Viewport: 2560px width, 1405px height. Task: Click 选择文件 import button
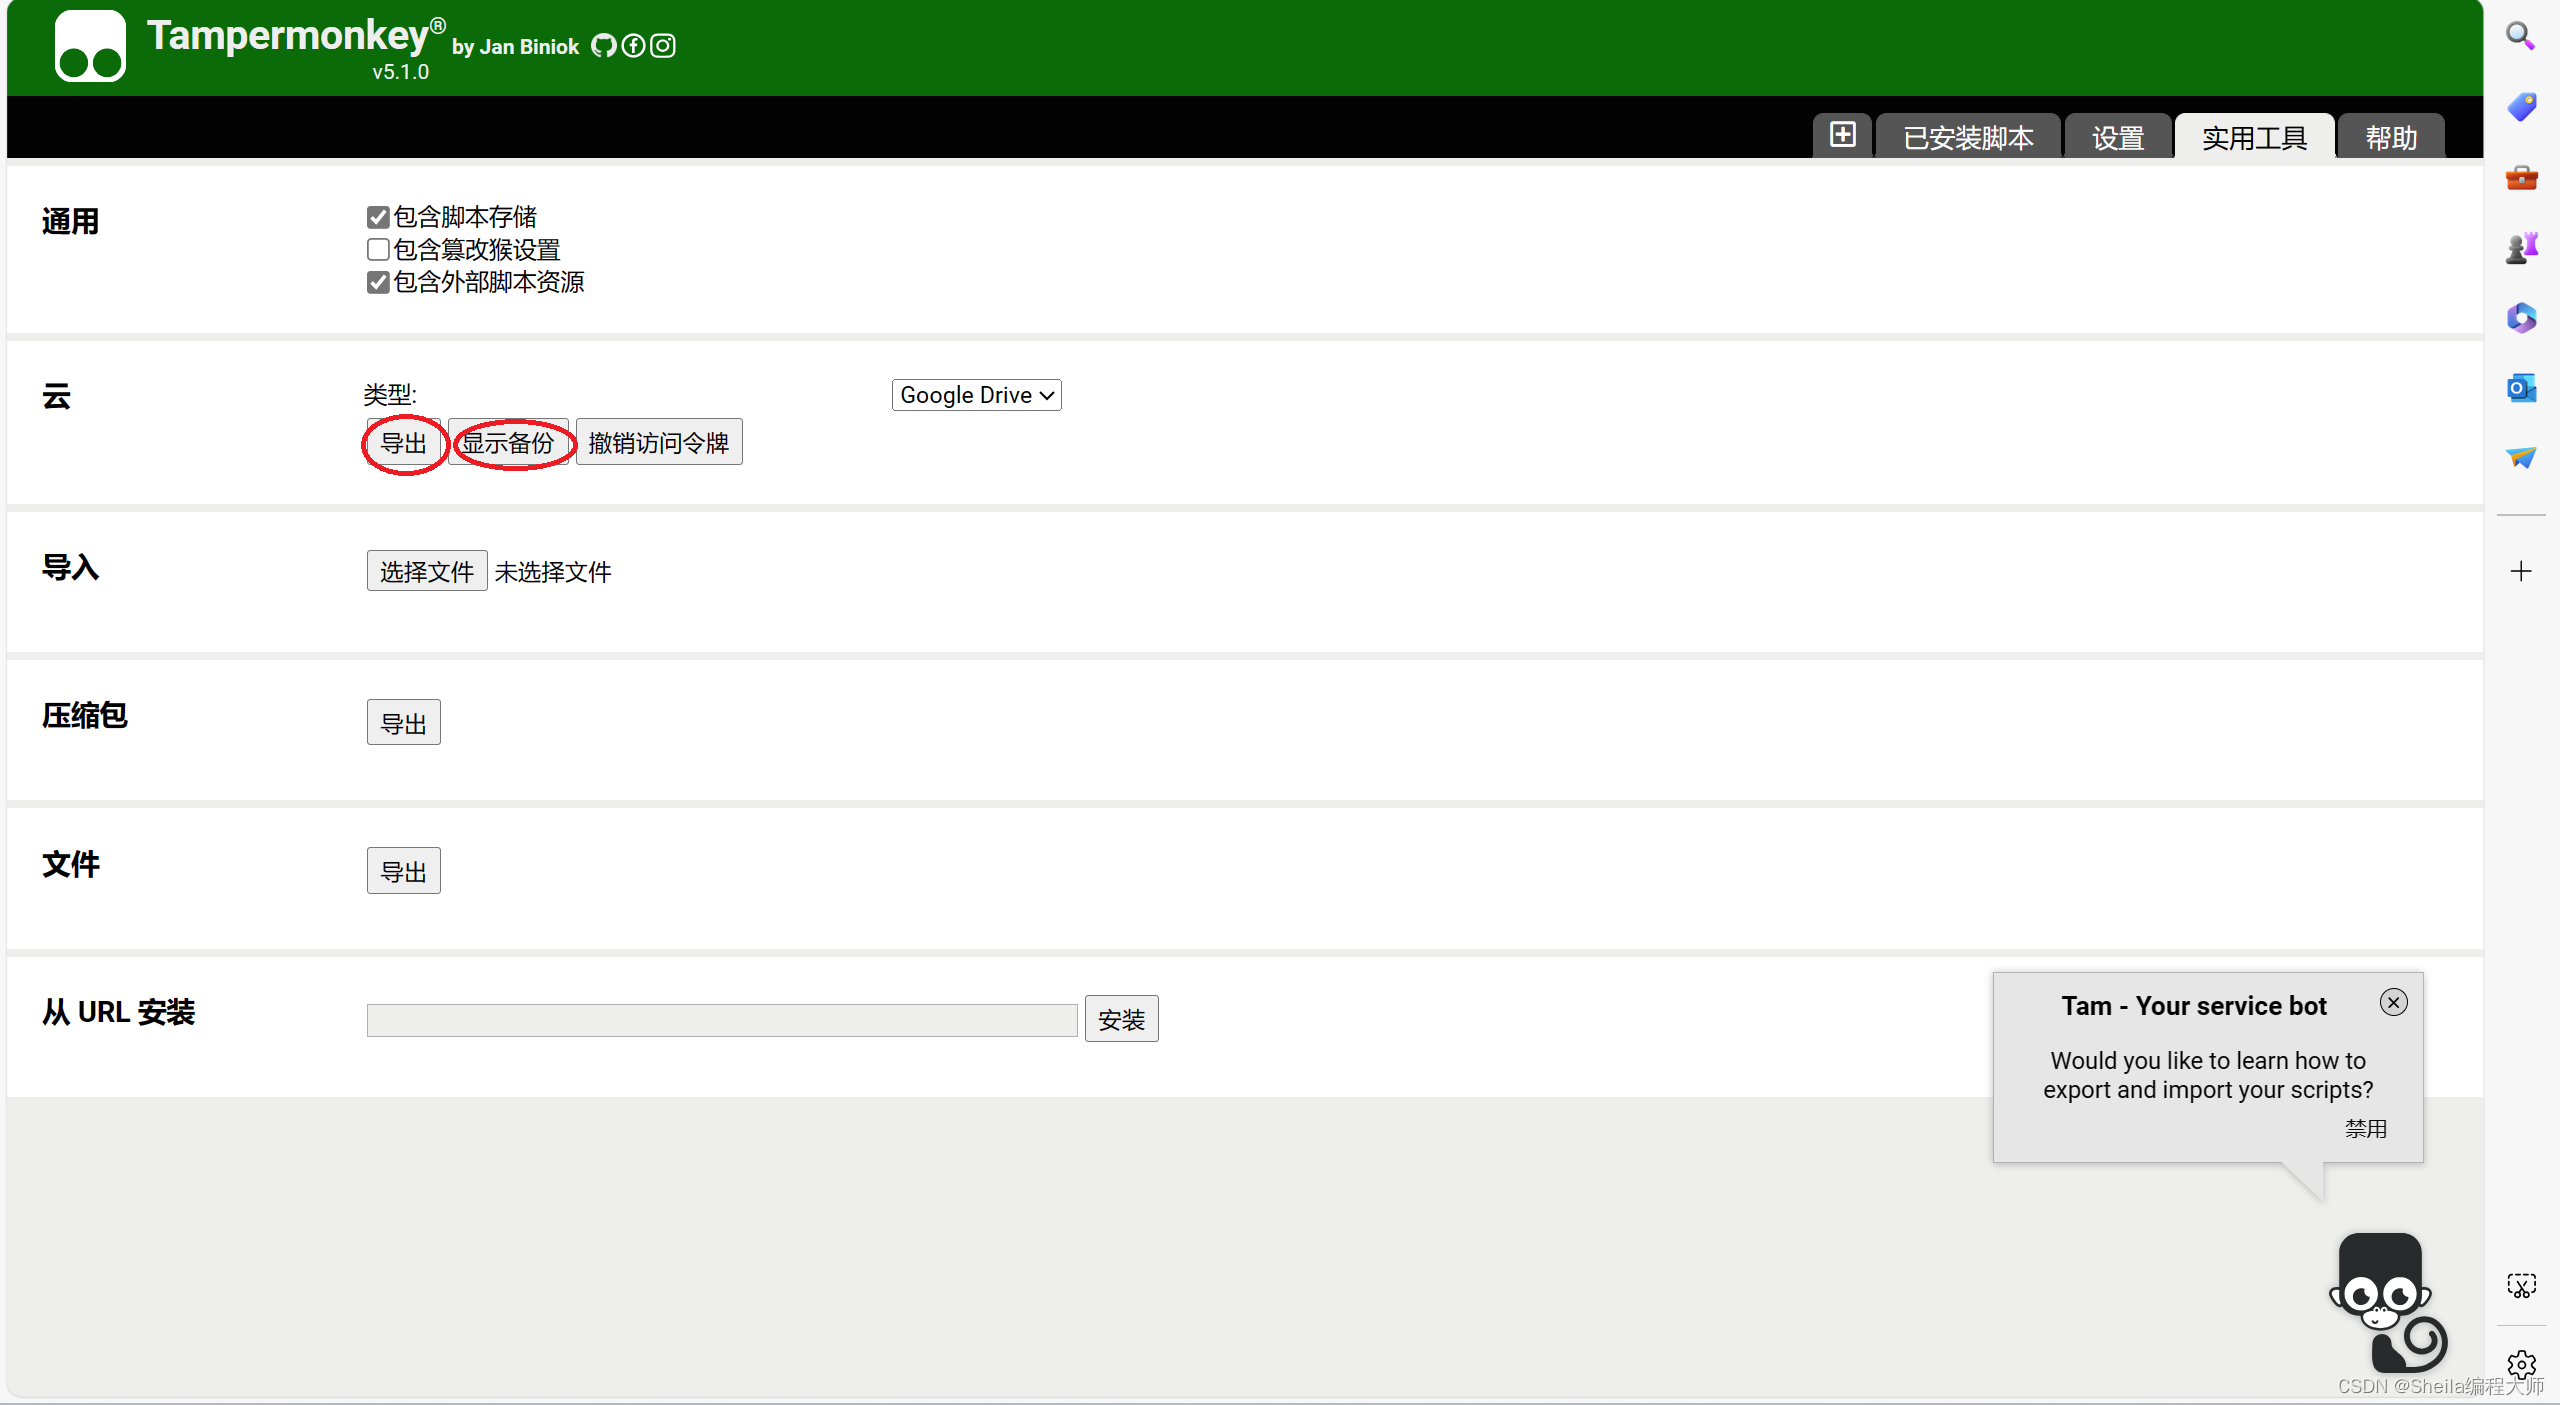tap(426, 571)
